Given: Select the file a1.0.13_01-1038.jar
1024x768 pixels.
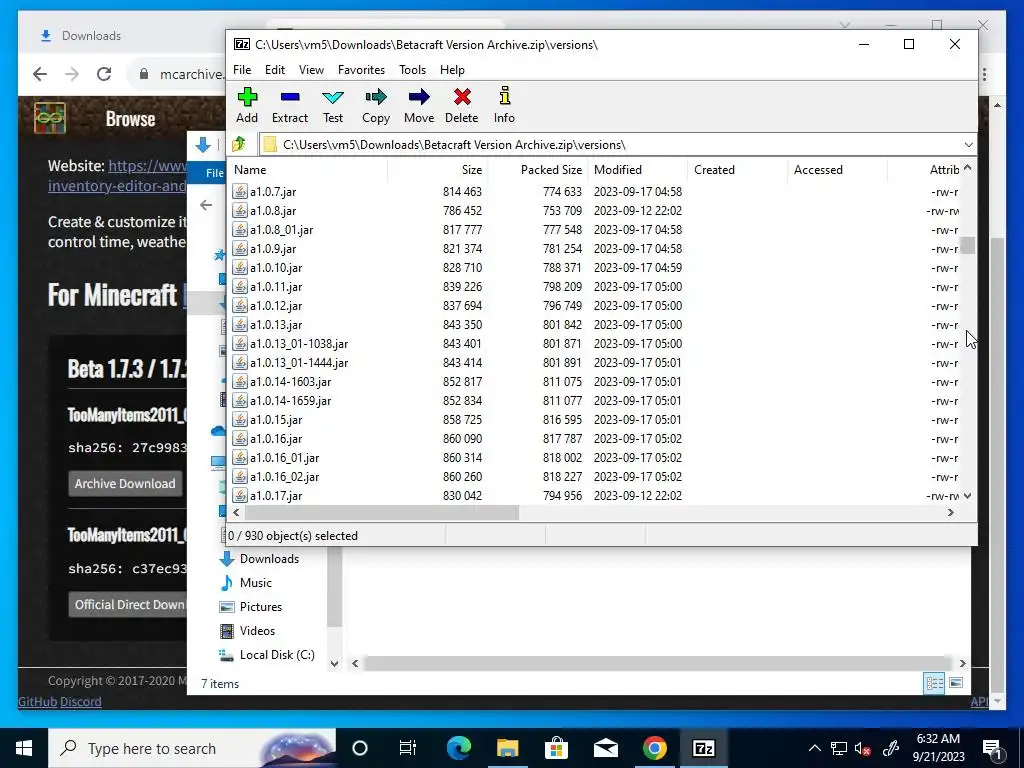Looking at the screenshot, I should point(298,344).
